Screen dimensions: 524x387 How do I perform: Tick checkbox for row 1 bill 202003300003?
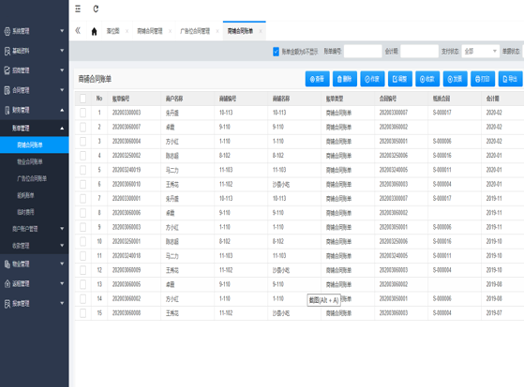[x=83, y=113]
